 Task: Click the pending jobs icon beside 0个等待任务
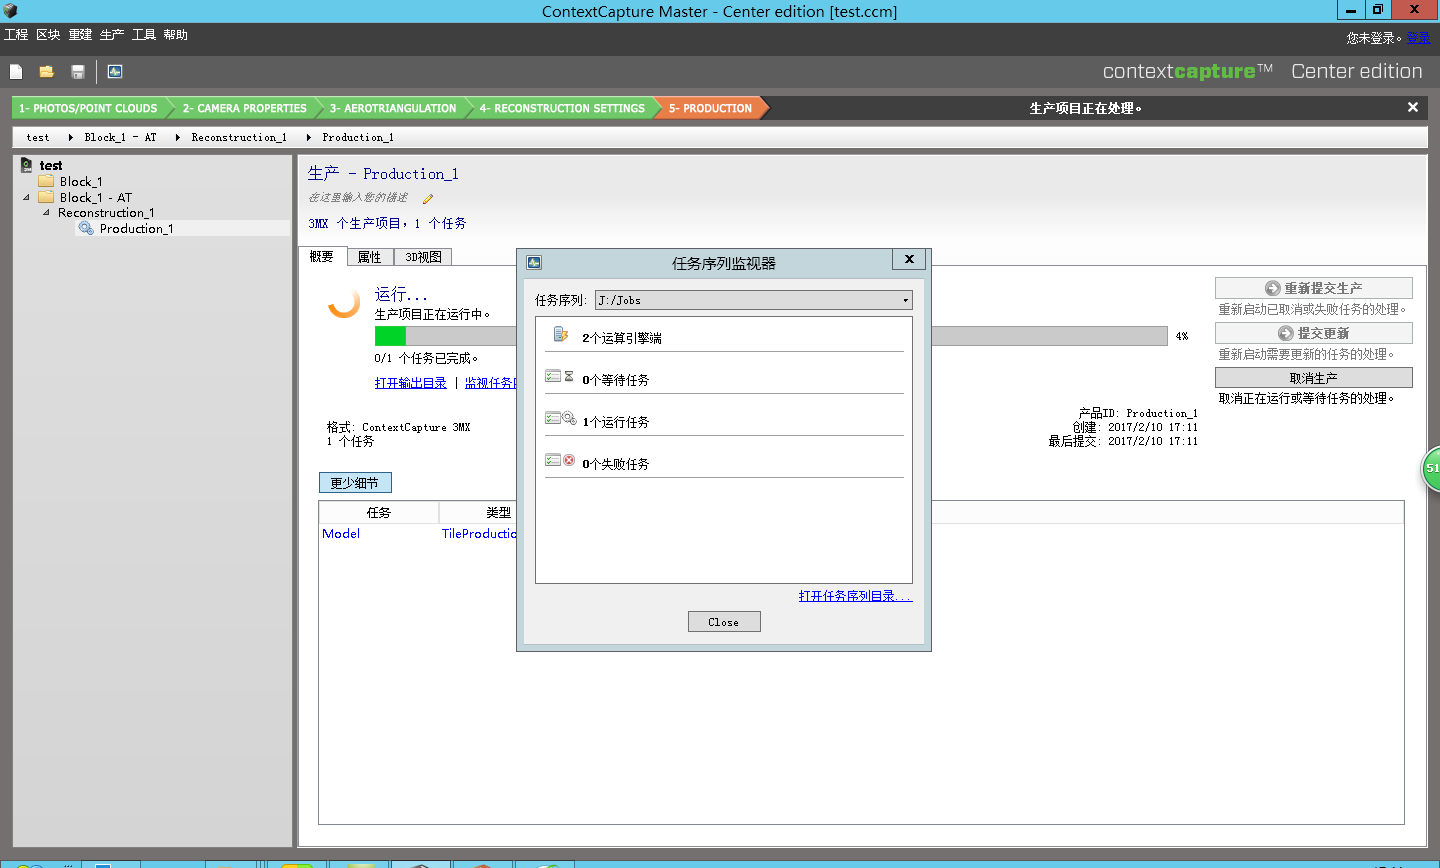(560, 377)
